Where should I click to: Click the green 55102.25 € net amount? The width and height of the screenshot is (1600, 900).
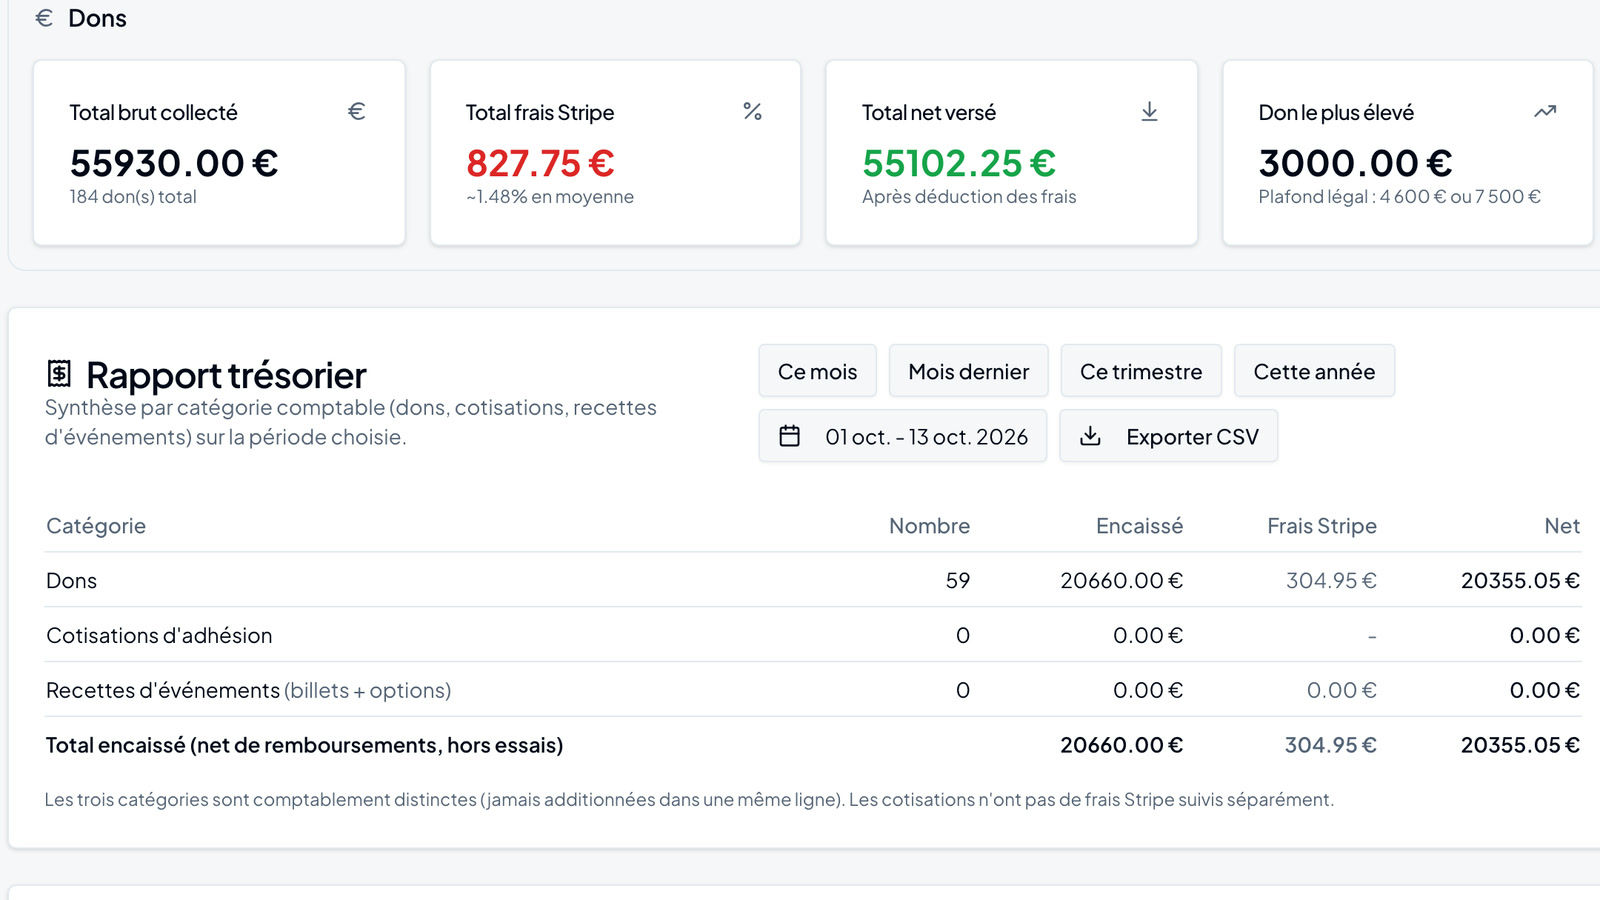(959, 163)
